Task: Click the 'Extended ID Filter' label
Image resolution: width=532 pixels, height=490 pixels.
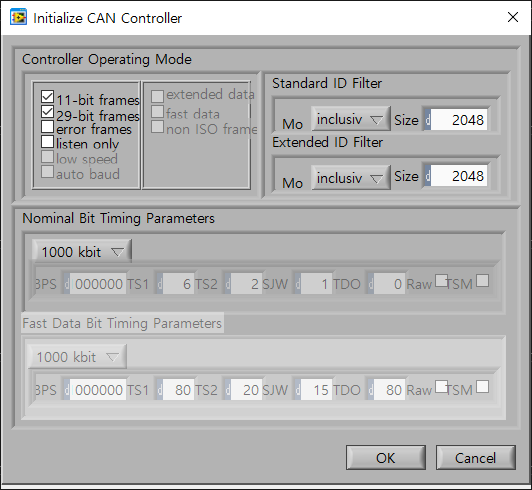Action: pos(327,142)
